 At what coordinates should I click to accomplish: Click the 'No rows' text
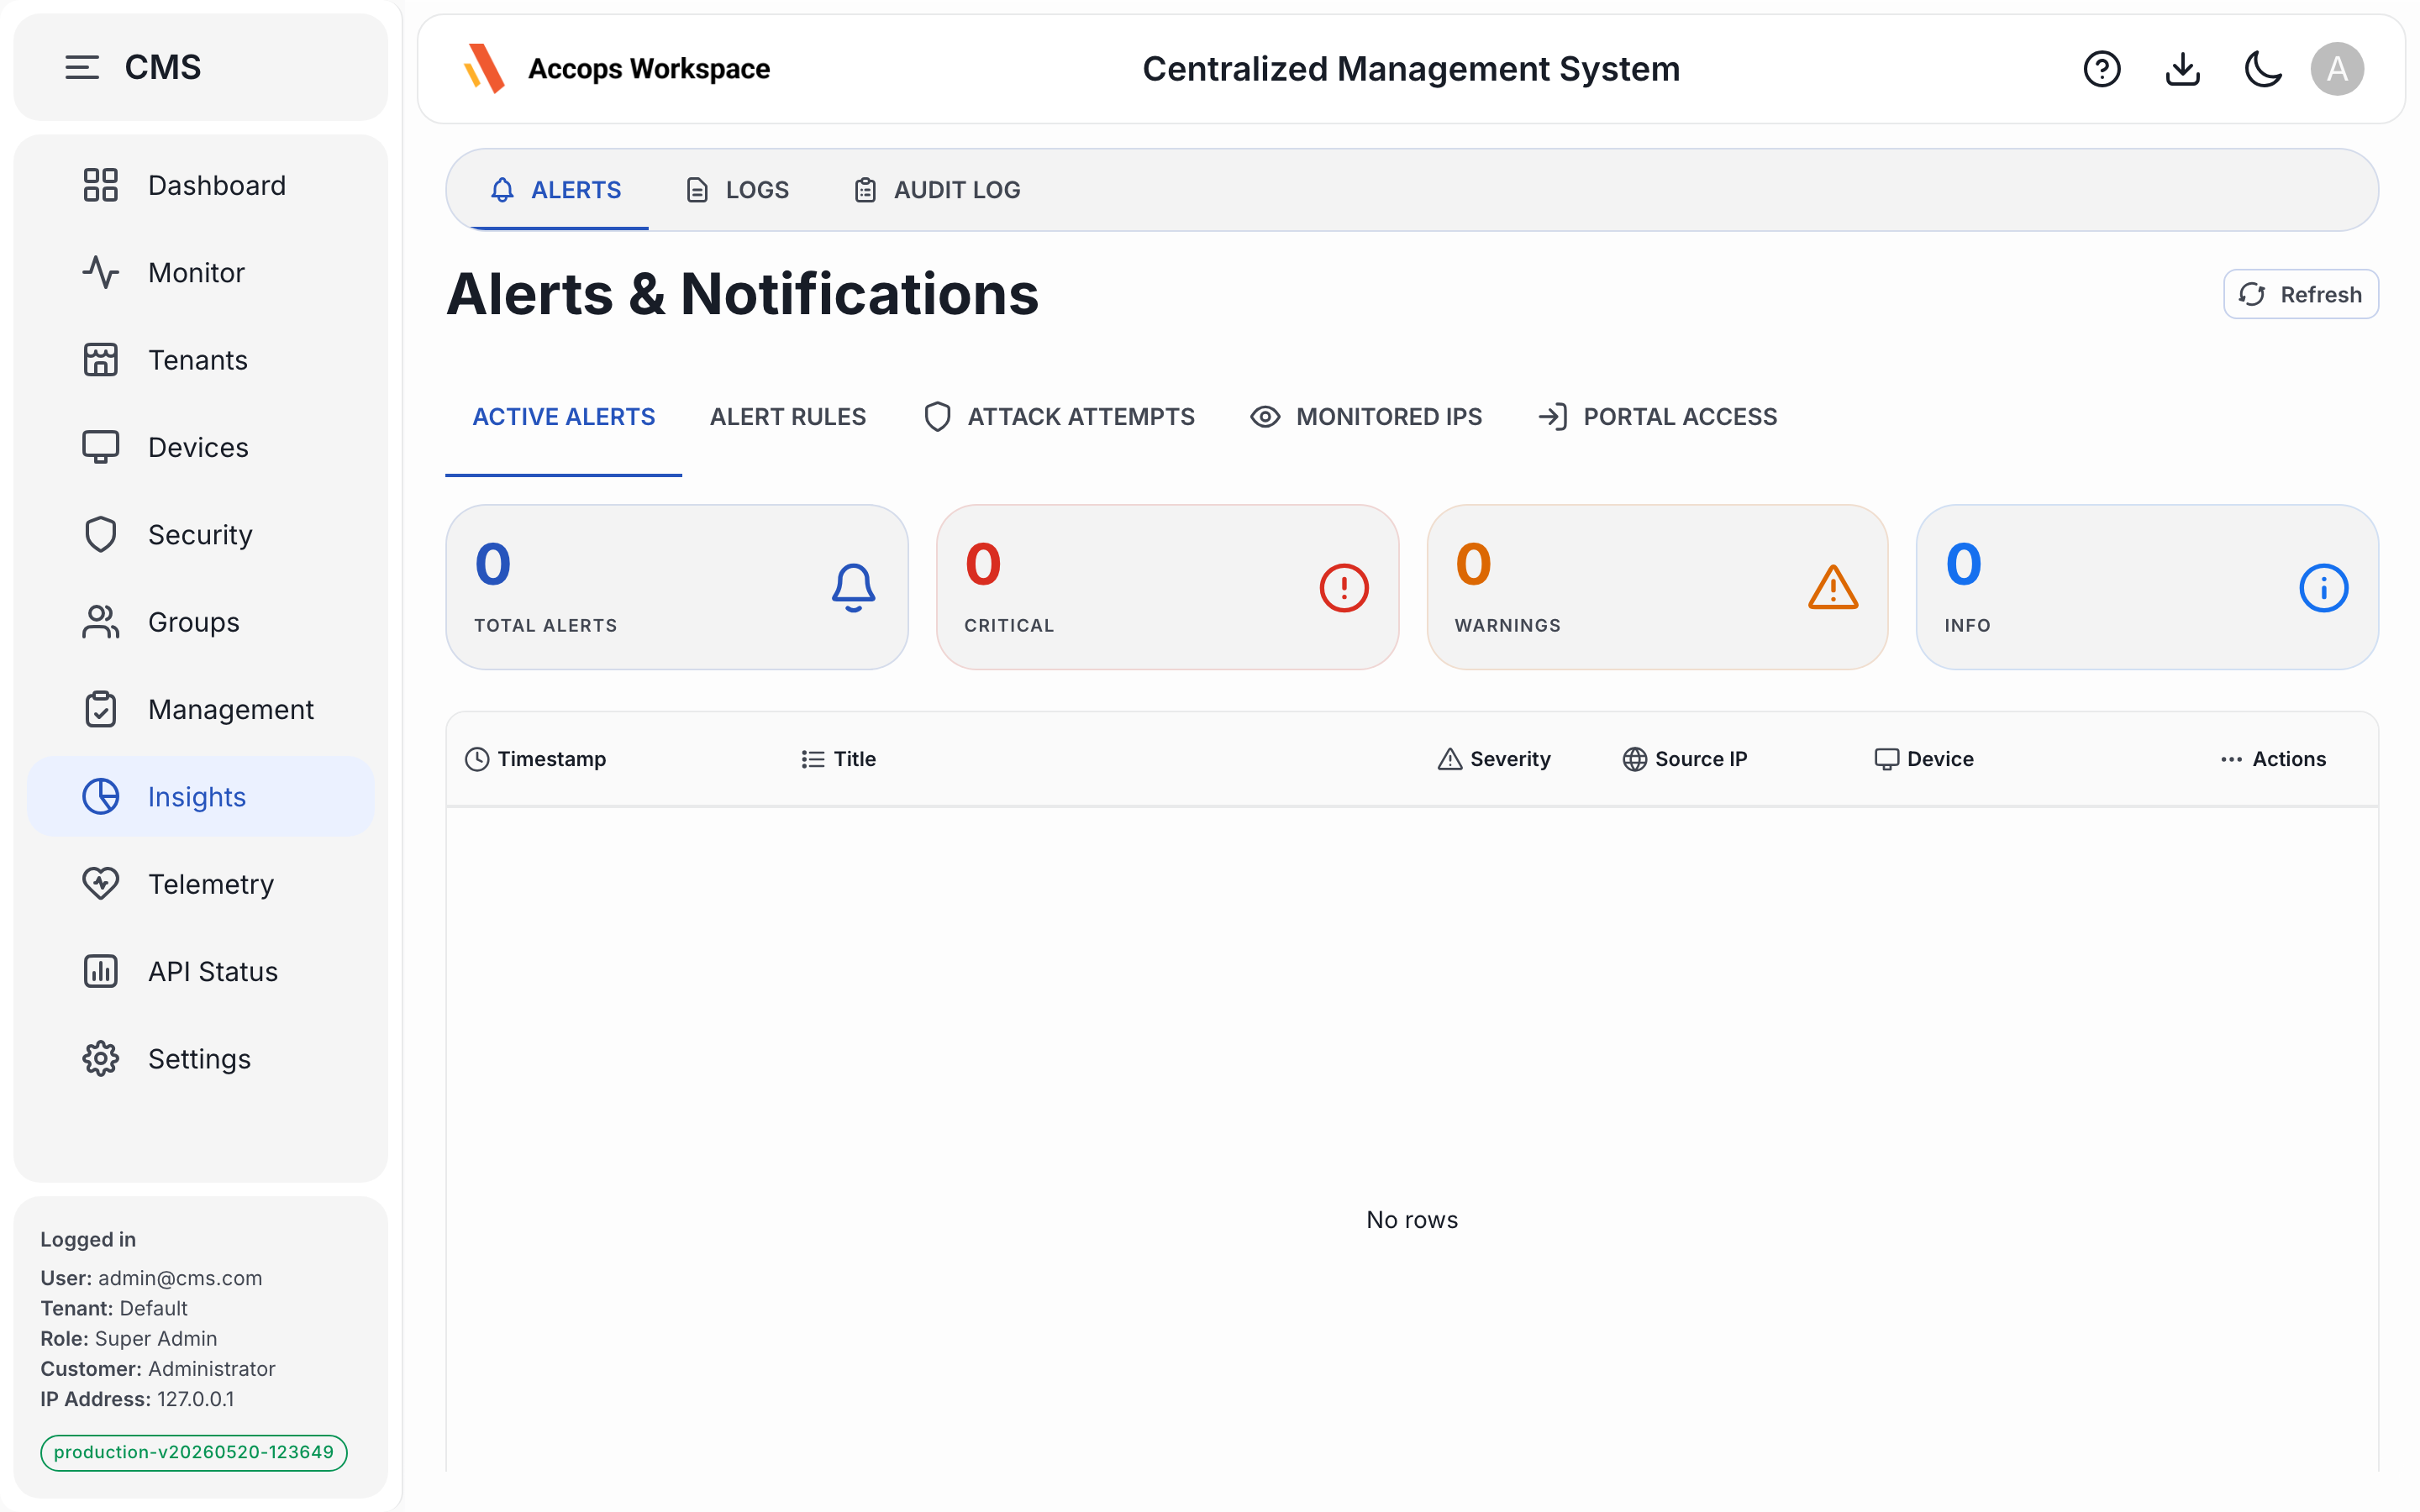[1412, 1219]
